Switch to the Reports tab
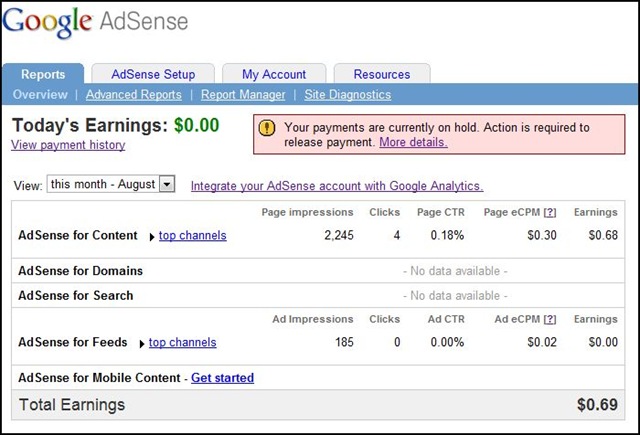640x435 pixels. pos(43,74)
